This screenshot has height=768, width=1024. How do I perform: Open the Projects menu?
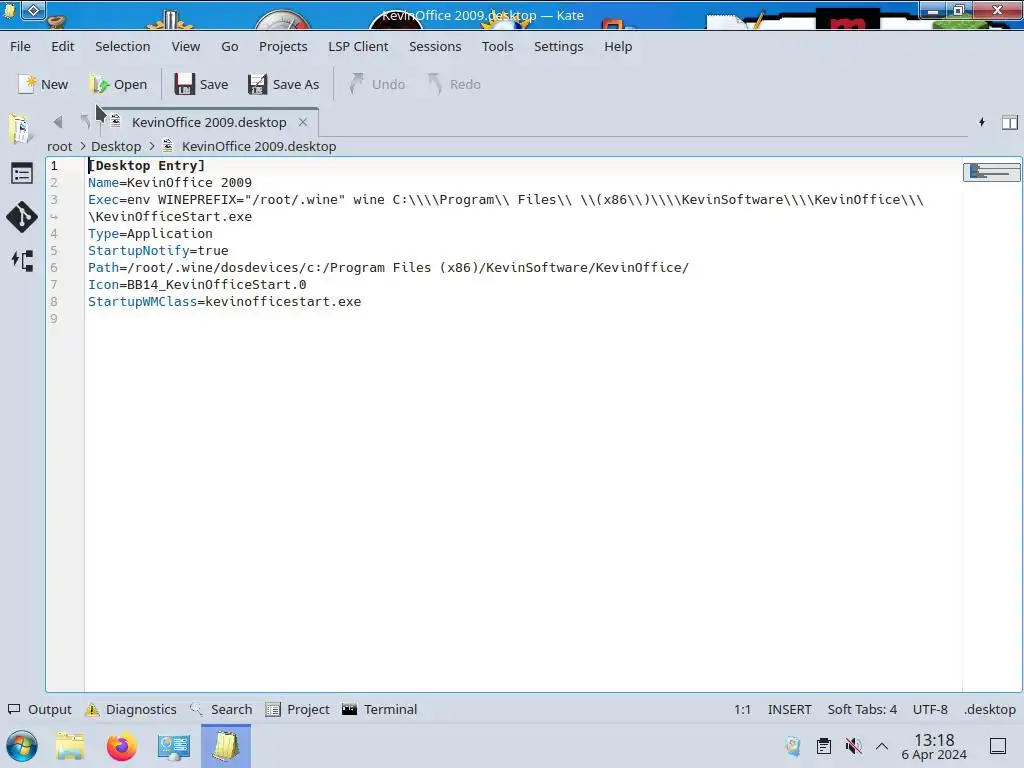(283, 46)
